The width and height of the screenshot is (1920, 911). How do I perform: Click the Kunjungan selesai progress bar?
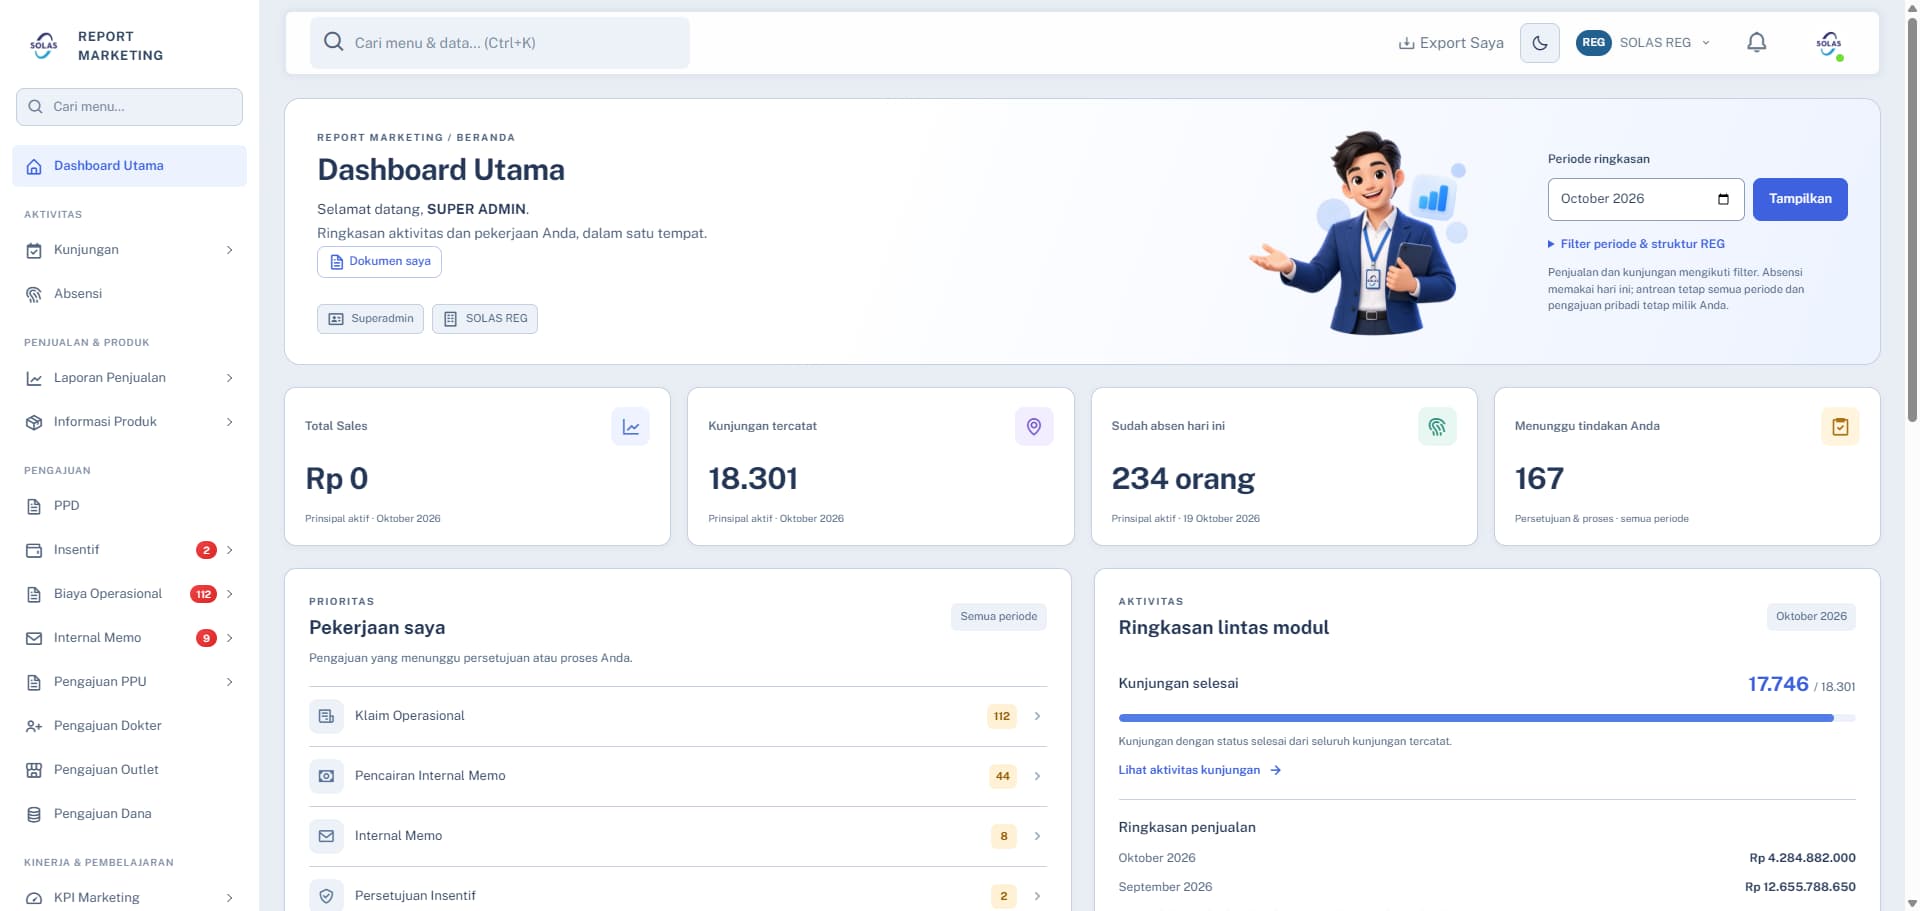tap(1487, 718)
